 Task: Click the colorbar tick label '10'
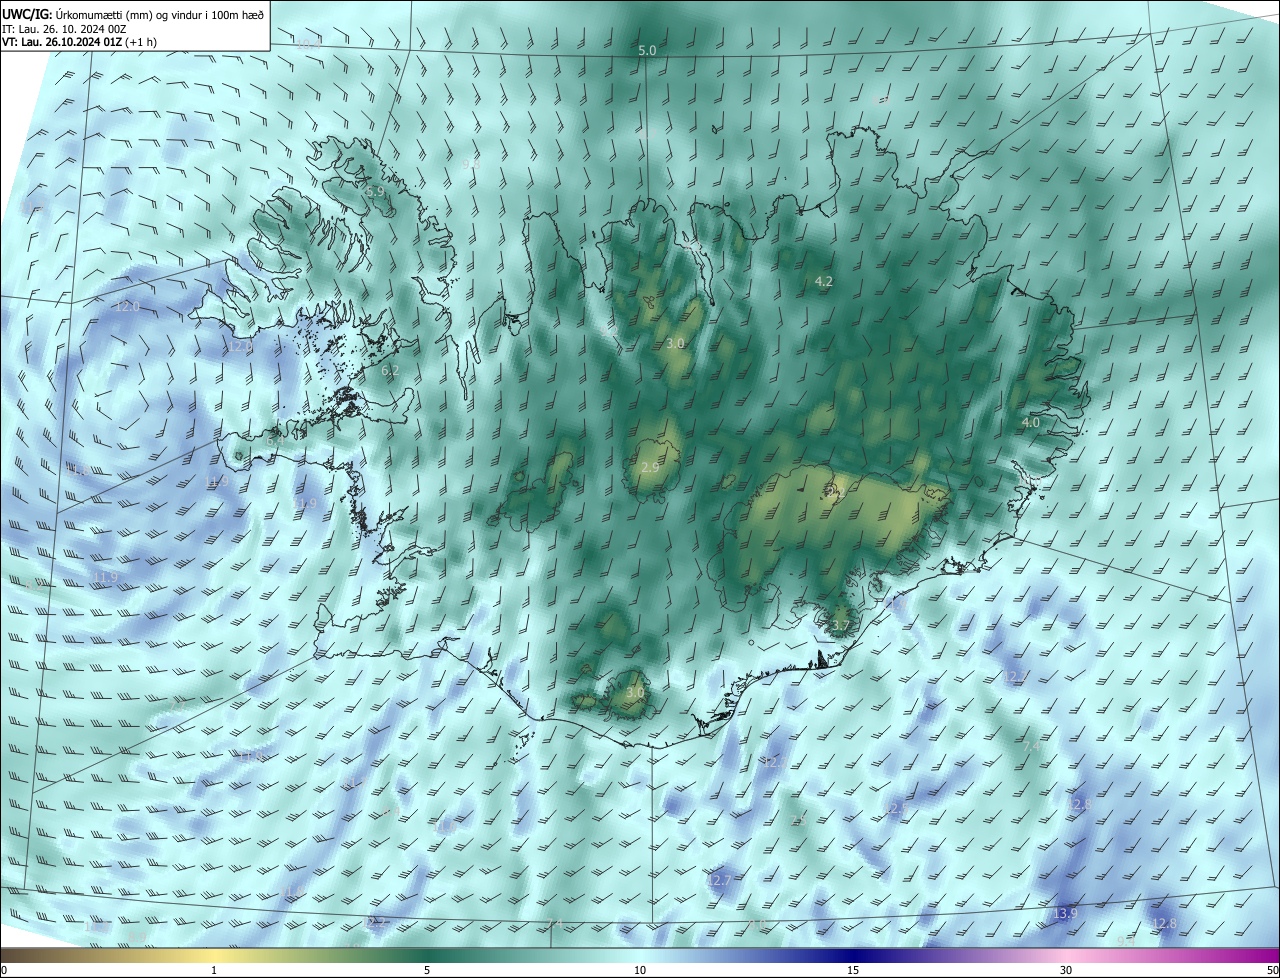pos(640,970)
